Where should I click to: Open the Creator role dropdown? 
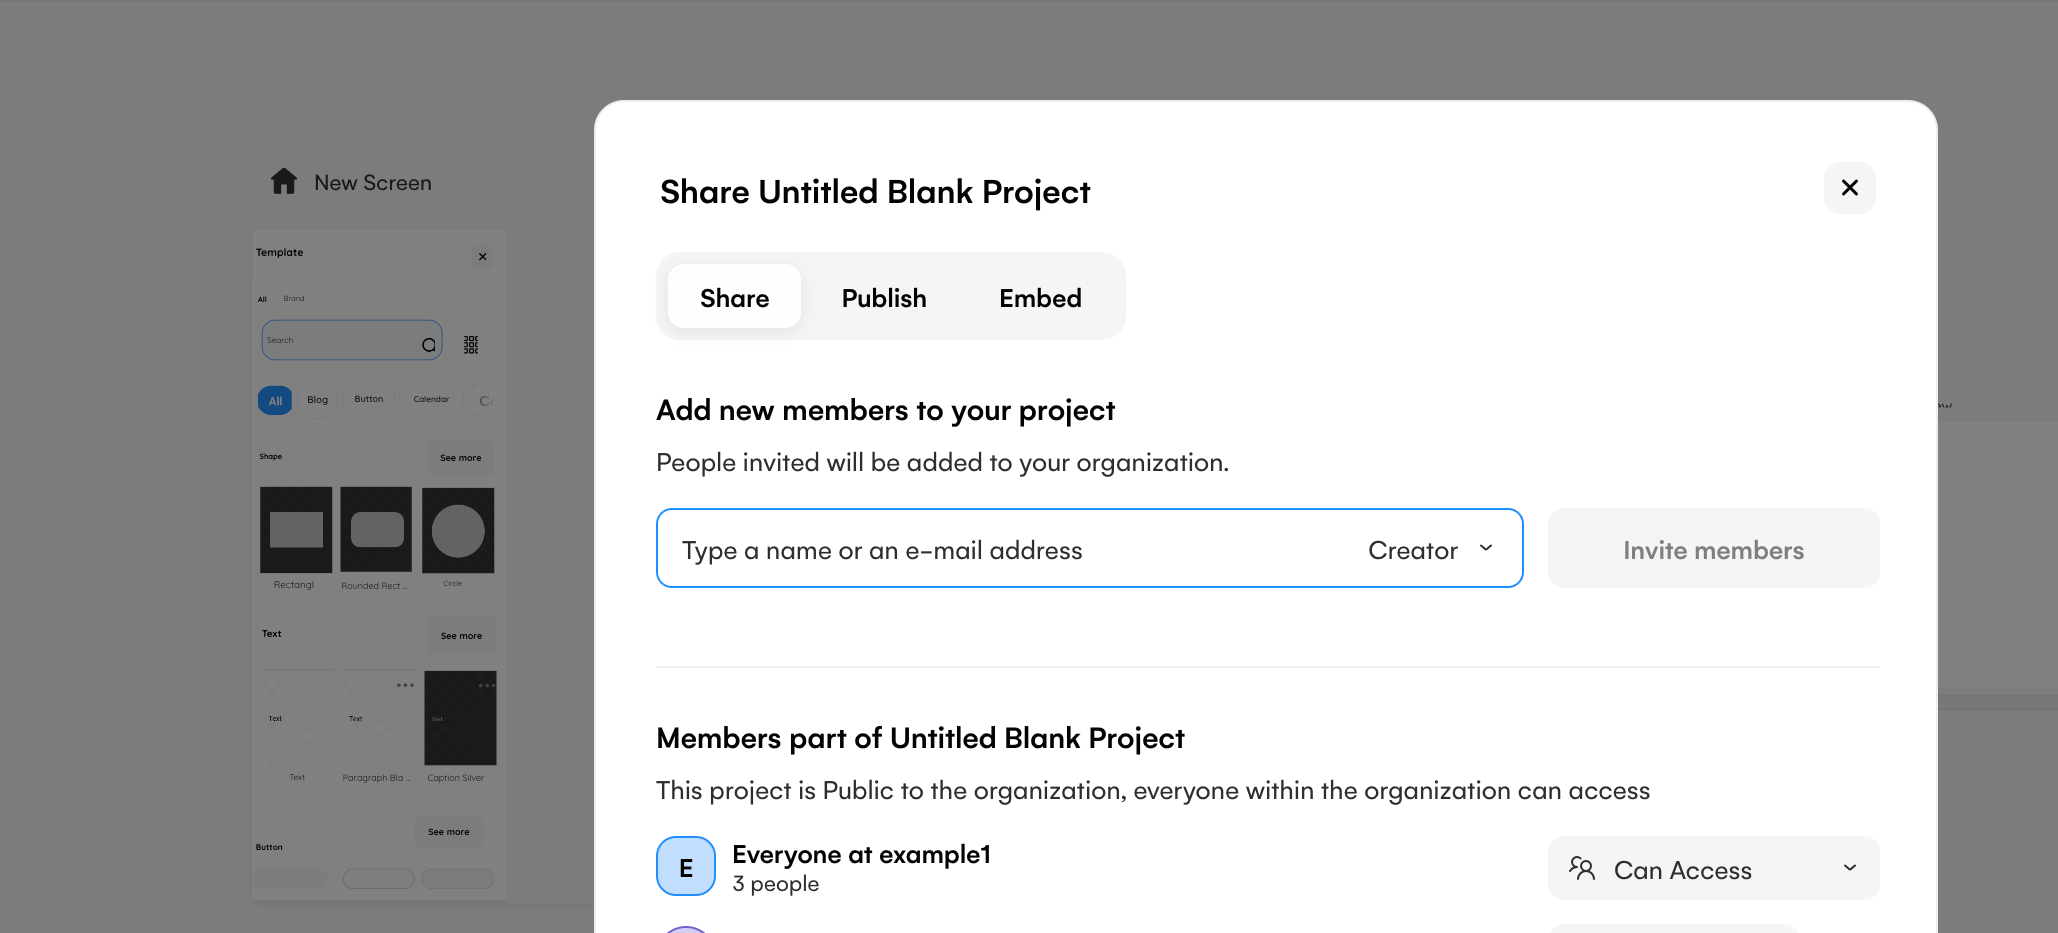coord(1430,550)
